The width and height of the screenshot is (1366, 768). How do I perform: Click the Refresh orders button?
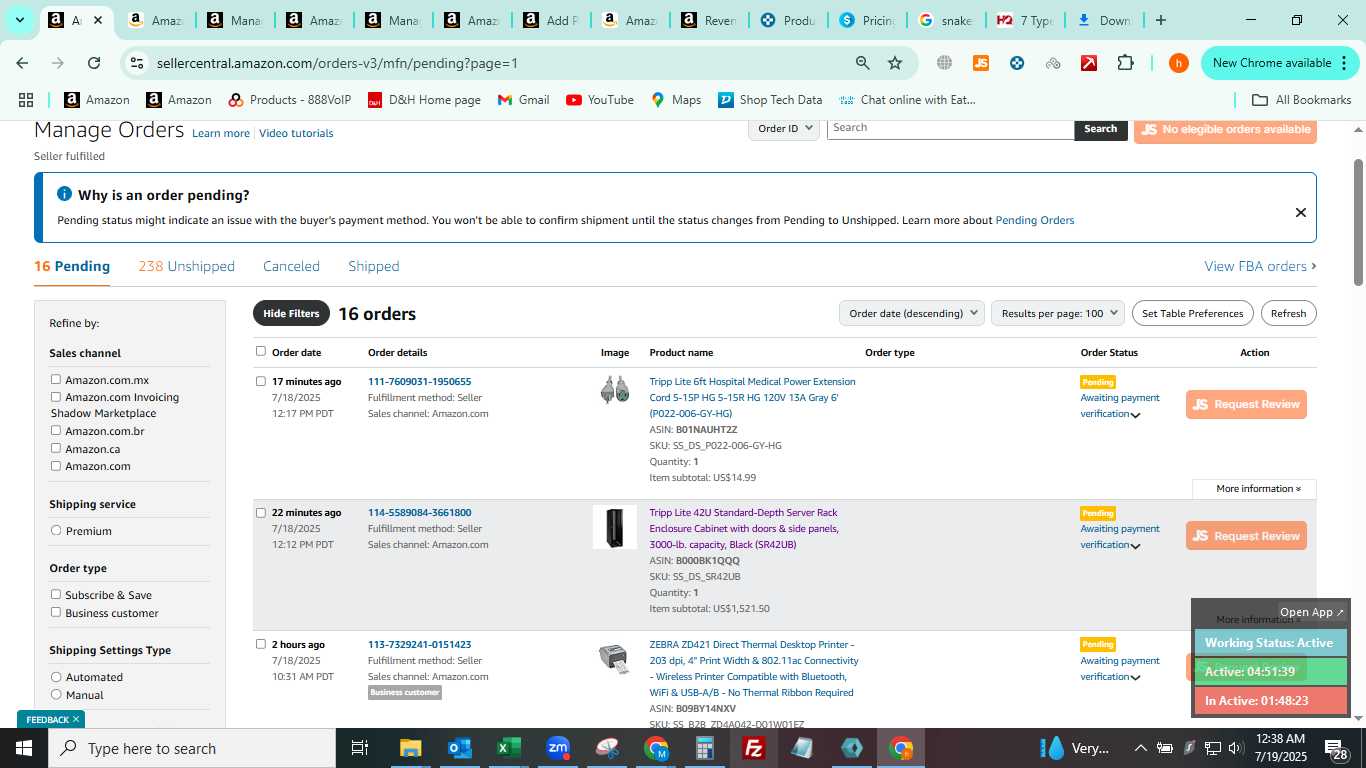(1288, 313)
